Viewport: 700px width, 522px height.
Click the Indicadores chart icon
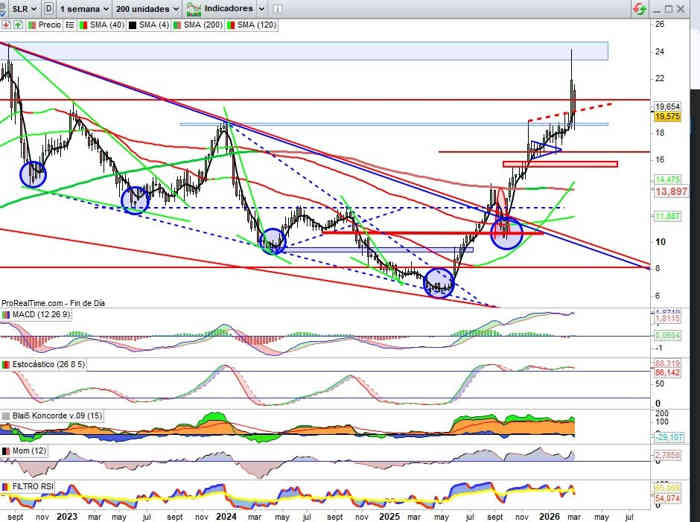pyautogui.click(x=195, y=7)
